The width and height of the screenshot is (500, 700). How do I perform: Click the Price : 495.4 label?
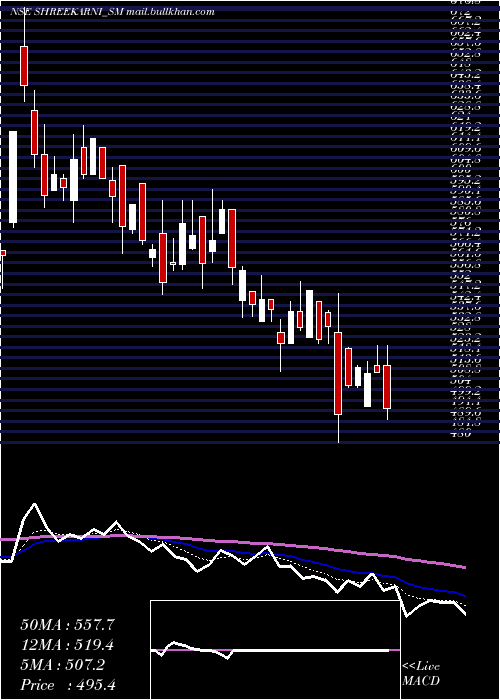pos(69,685)
